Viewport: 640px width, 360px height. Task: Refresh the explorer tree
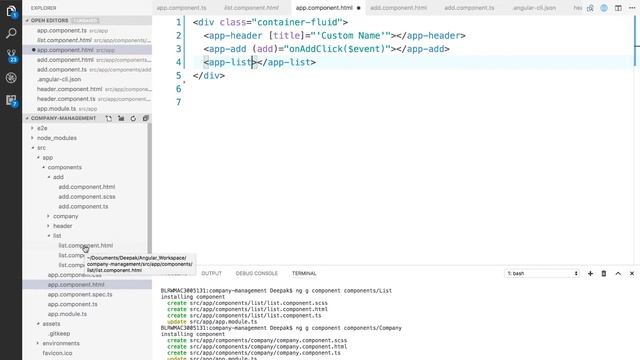[x=133, y=118]
